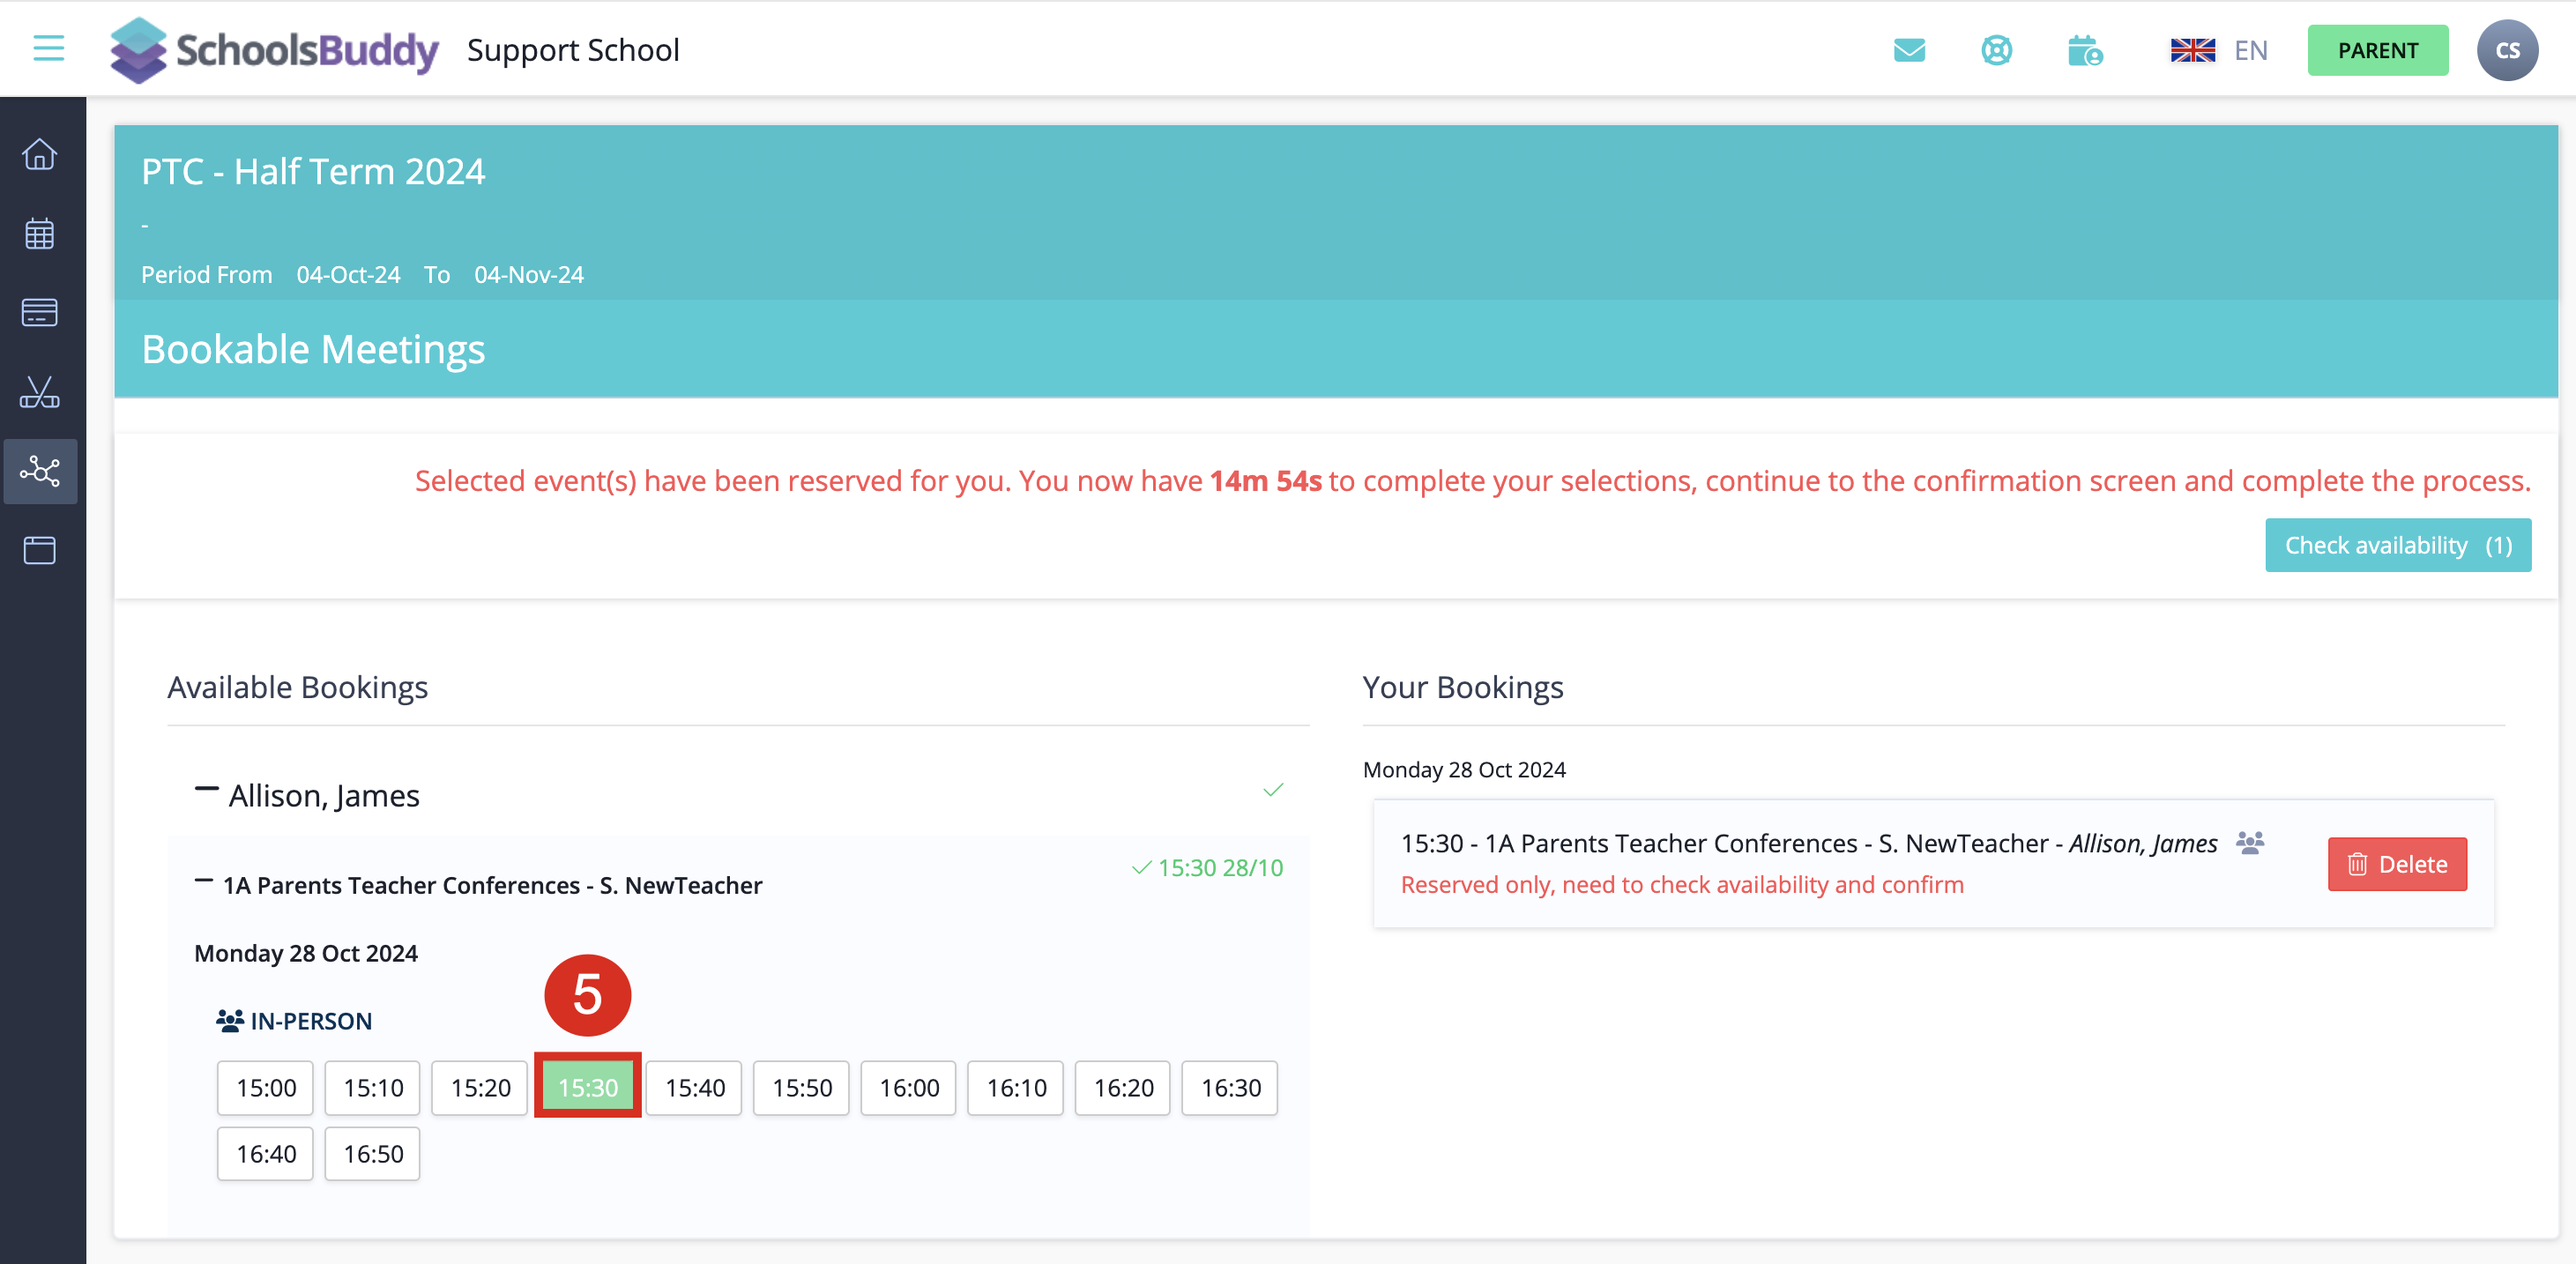The width and height of the screenshot is (2576, 1264).
Task: Collapse 1A Parents Teacher Conferences row
Action: (x=204, y=881)
